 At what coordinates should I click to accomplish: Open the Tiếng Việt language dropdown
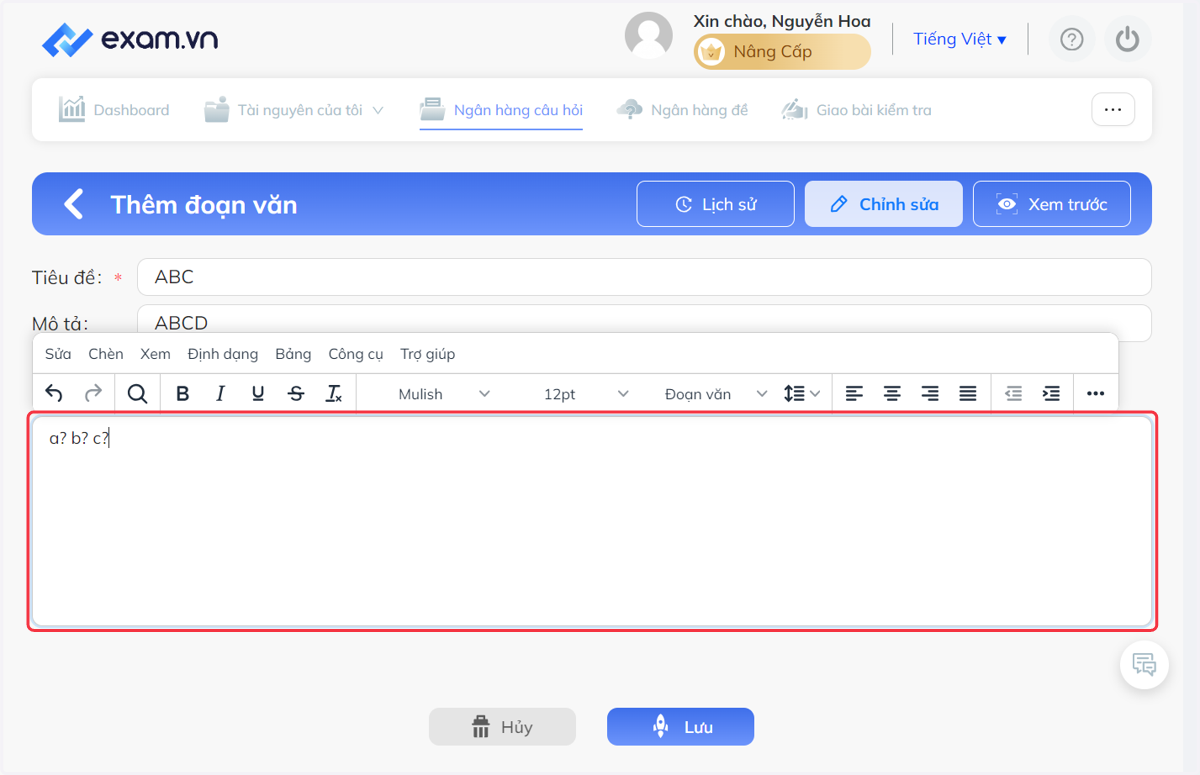[x=960, y=39]
